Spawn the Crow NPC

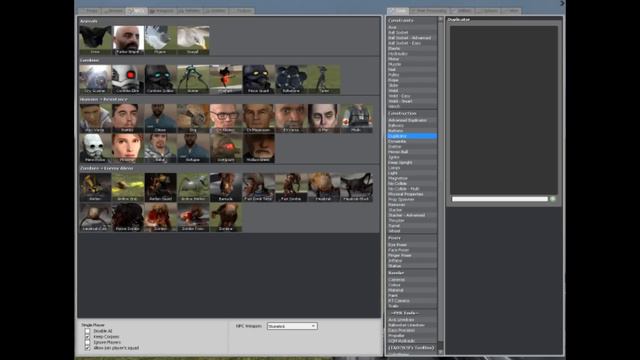[x=96, y=40]
